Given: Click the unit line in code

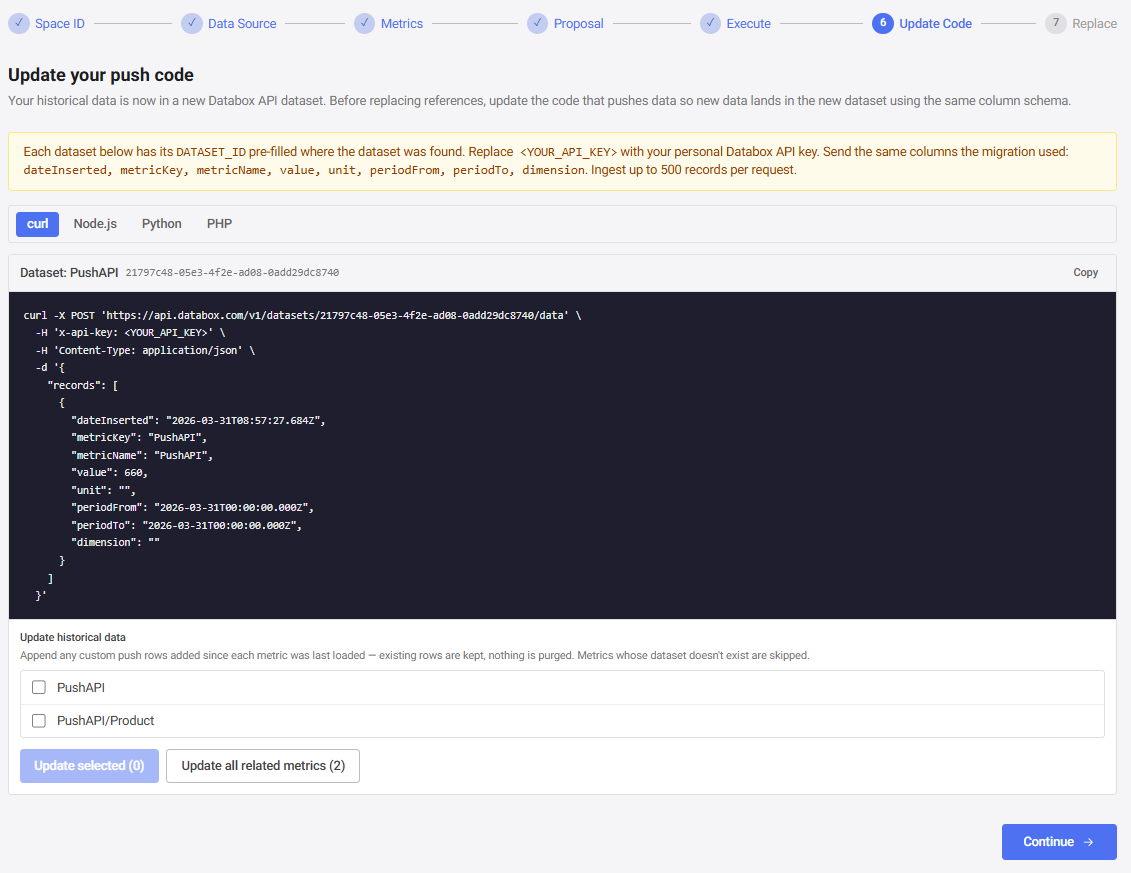Looking at the screenshot, I should coord(103,490).
